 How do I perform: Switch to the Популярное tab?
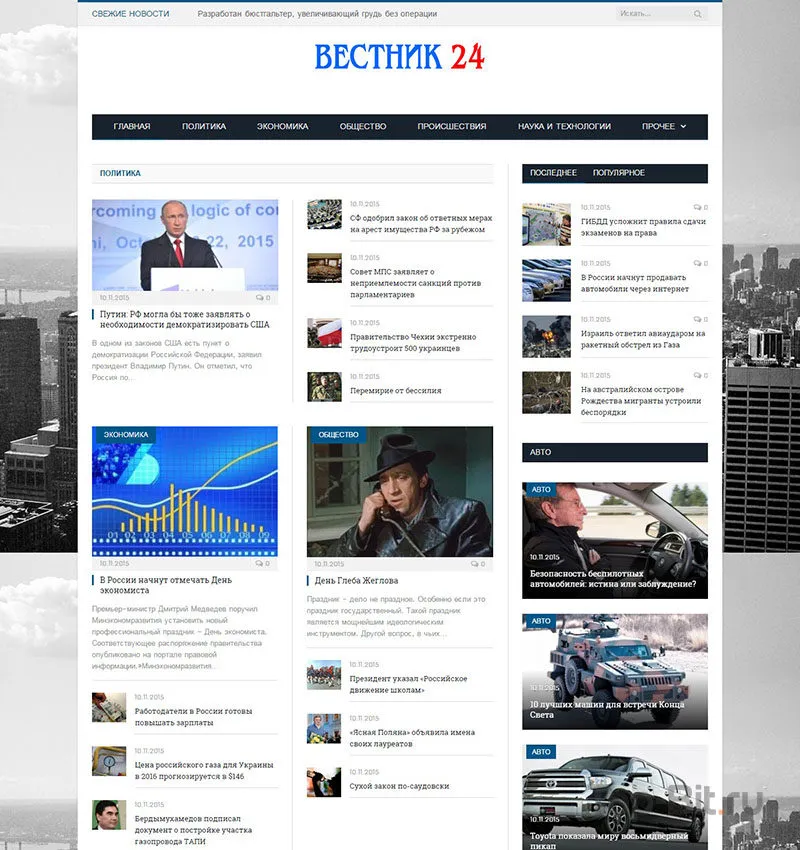(618, 173)
